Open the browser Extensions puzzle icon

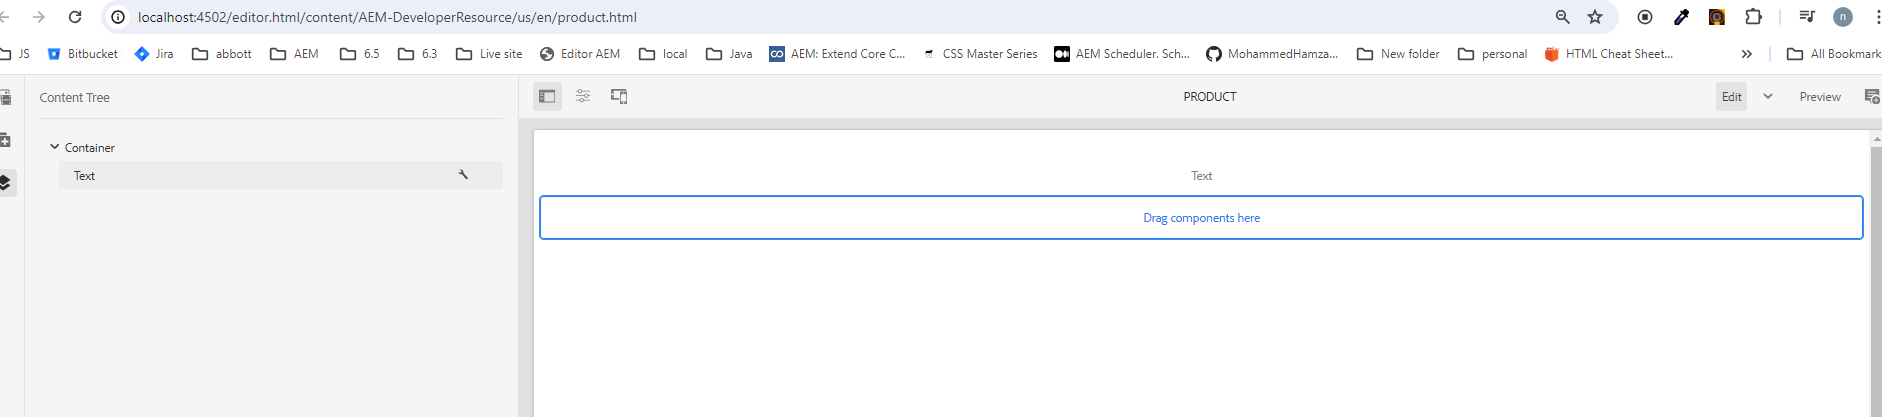1754,17
